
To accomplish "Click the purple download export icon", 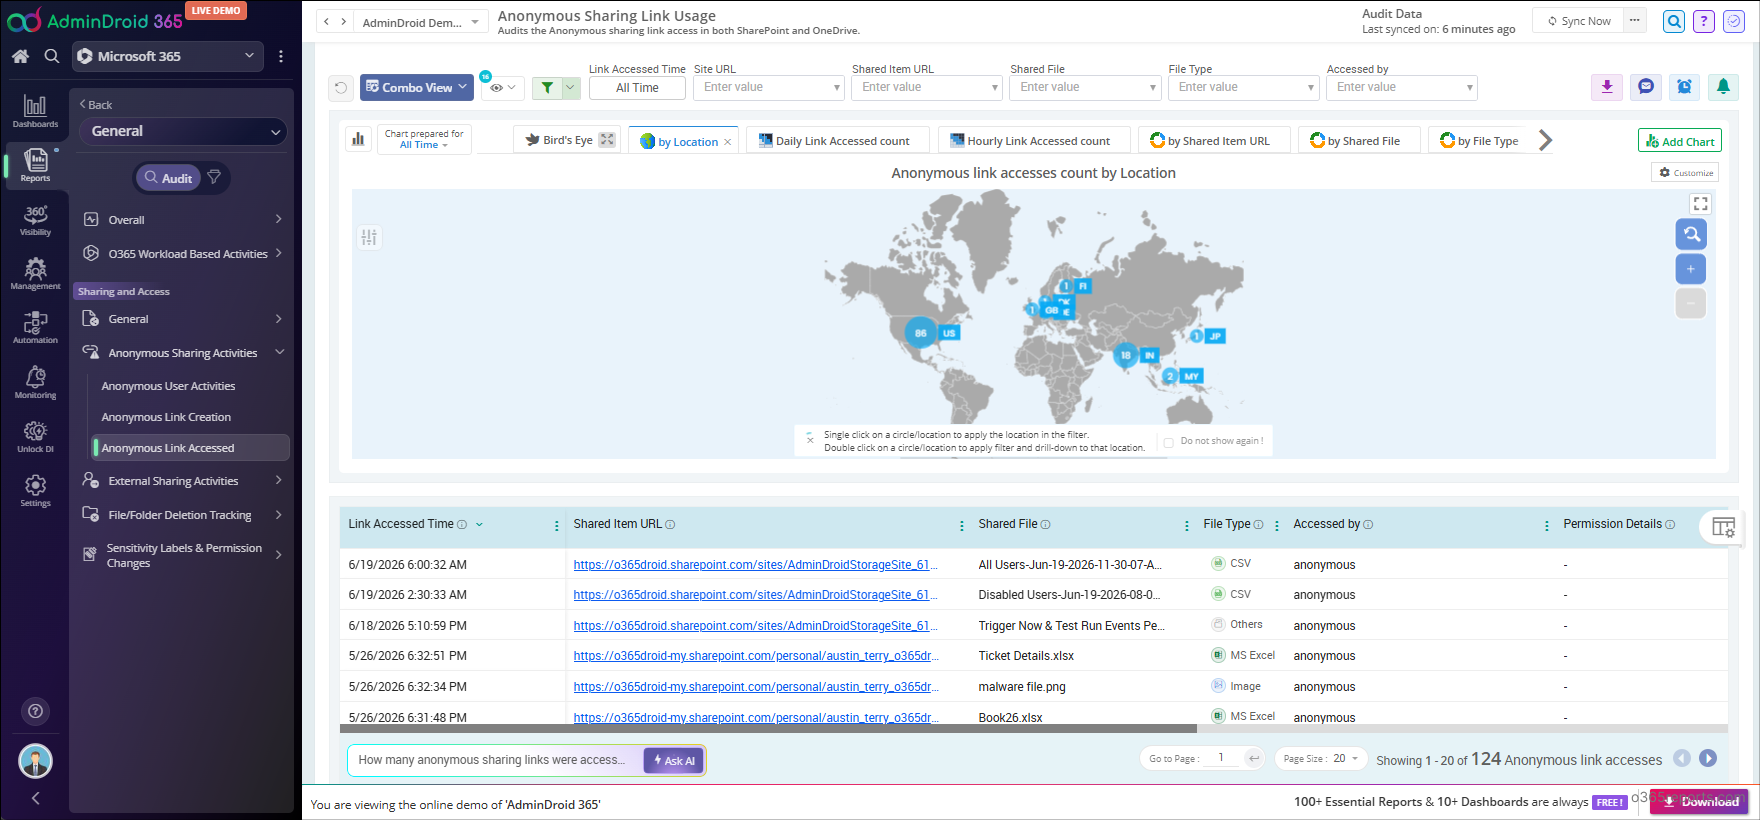I will [x=1607, y=87].
